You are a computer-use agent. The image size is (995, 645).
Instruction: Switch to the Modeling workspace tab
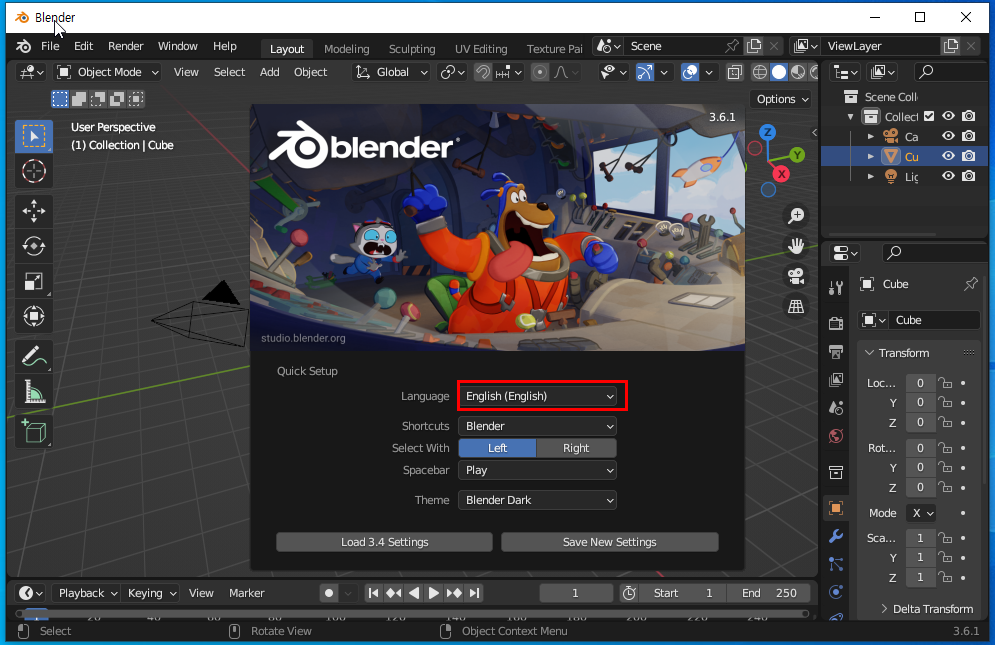346,49
